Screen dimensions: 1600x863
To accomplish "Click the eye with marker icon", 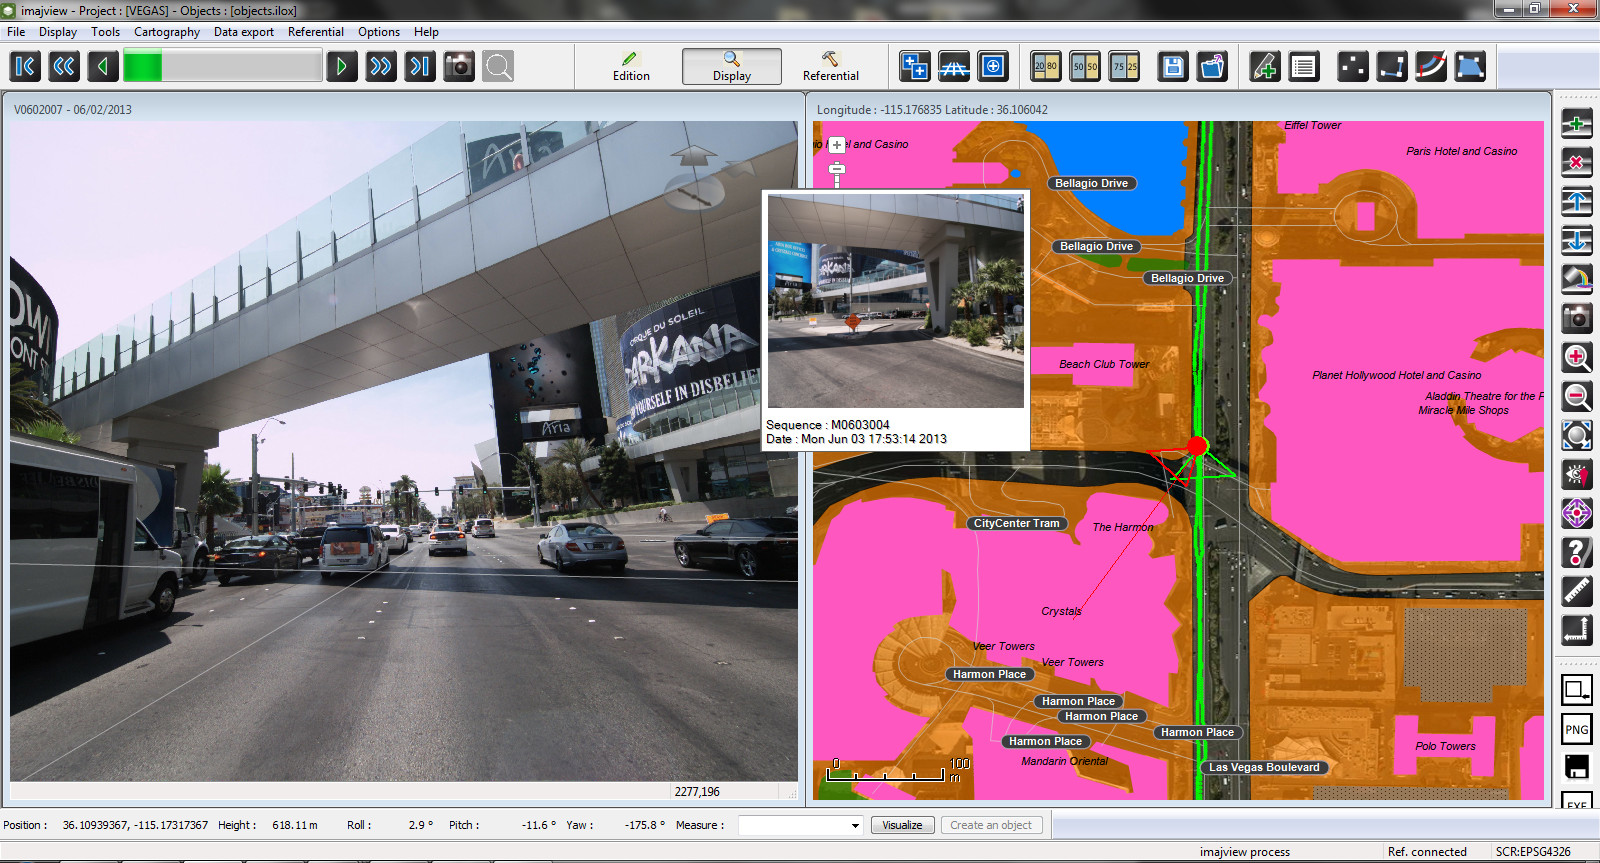I will pos(1577,475).
